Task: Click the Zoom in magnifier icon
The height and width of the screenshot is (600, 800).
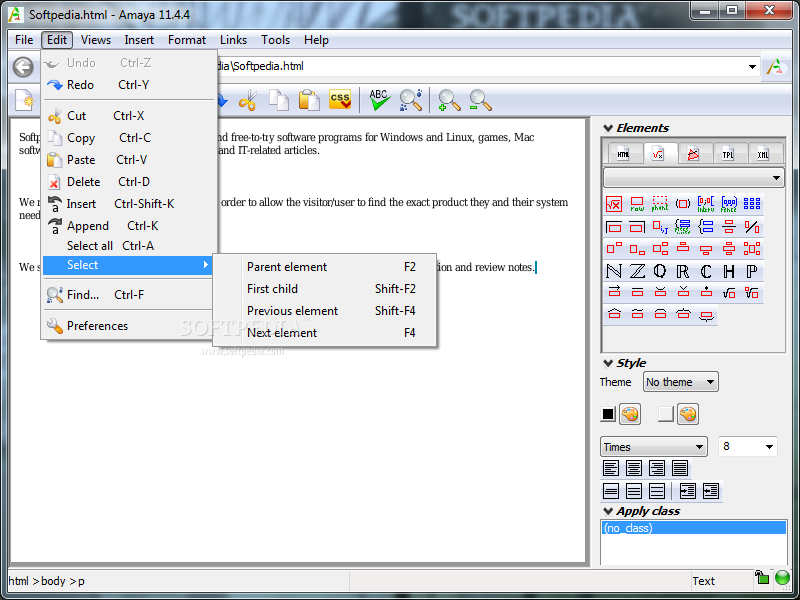Action: coord(449,100)
